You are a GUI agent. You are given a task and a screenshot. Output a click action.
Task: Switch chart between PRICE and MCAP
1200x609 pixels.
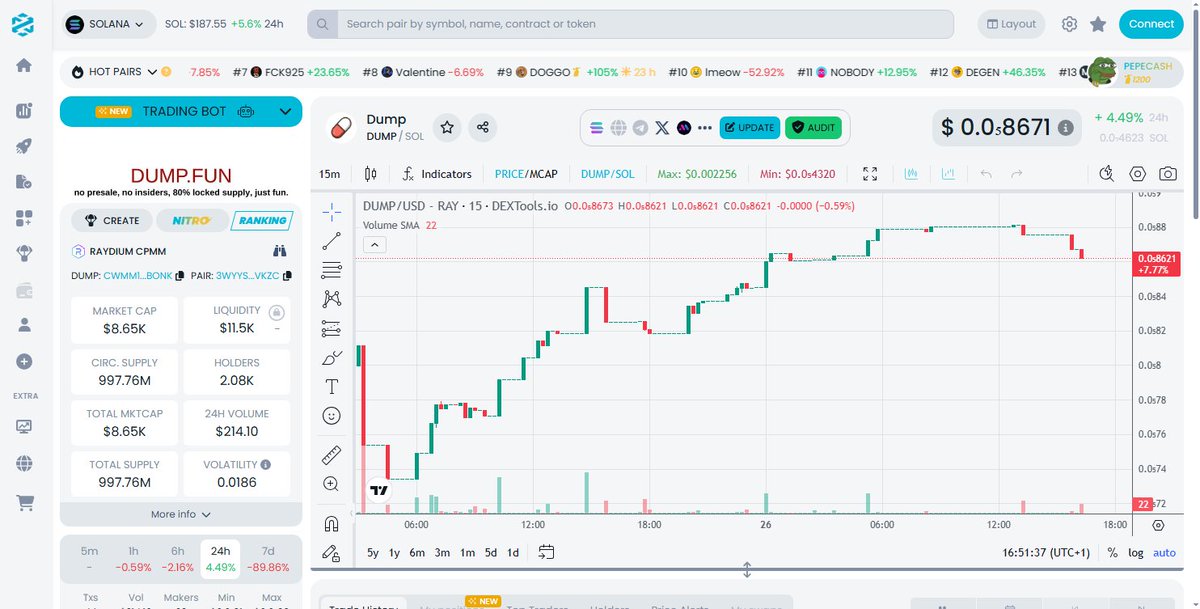point(526,174)
